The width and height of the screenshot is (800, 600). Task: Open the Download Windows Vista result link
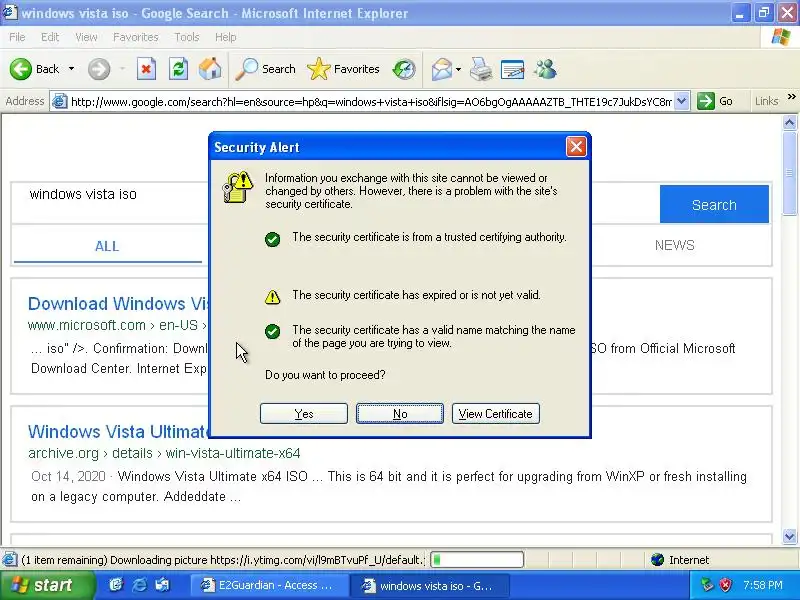tap(118, 304)
